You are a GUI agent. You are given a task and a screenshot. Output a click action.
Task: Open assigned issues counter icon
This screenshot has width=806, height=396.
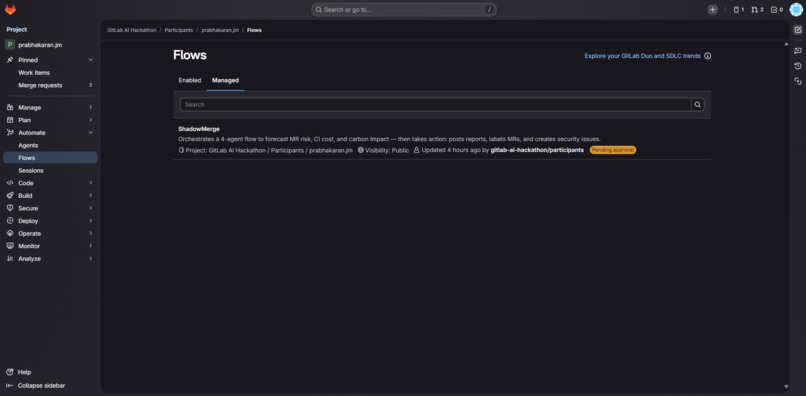pos(739,10)
